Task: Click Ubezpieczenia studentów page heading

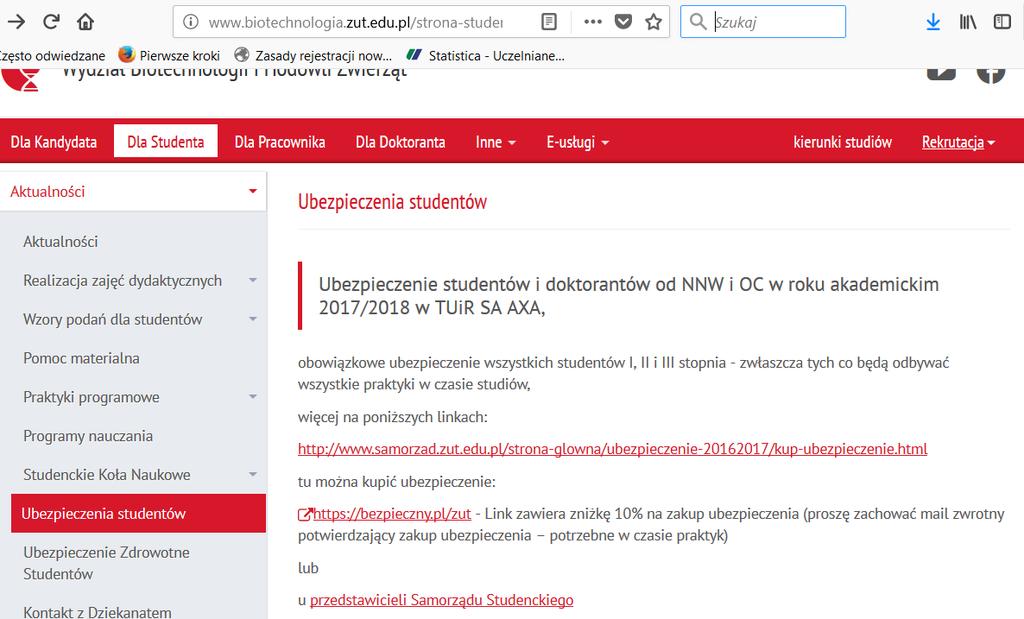Action: point(392,202)
